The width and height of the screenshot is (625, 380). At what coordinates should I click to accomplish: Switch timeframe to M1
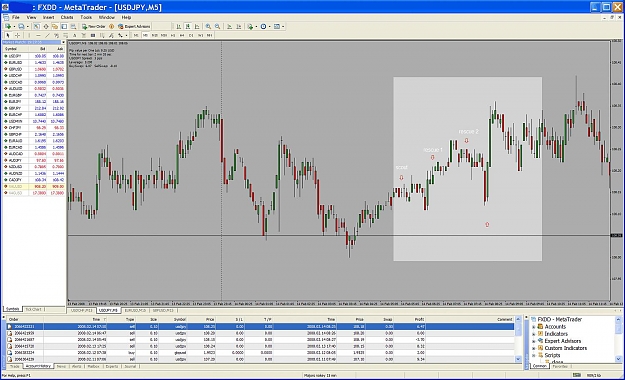pos(136,35)
